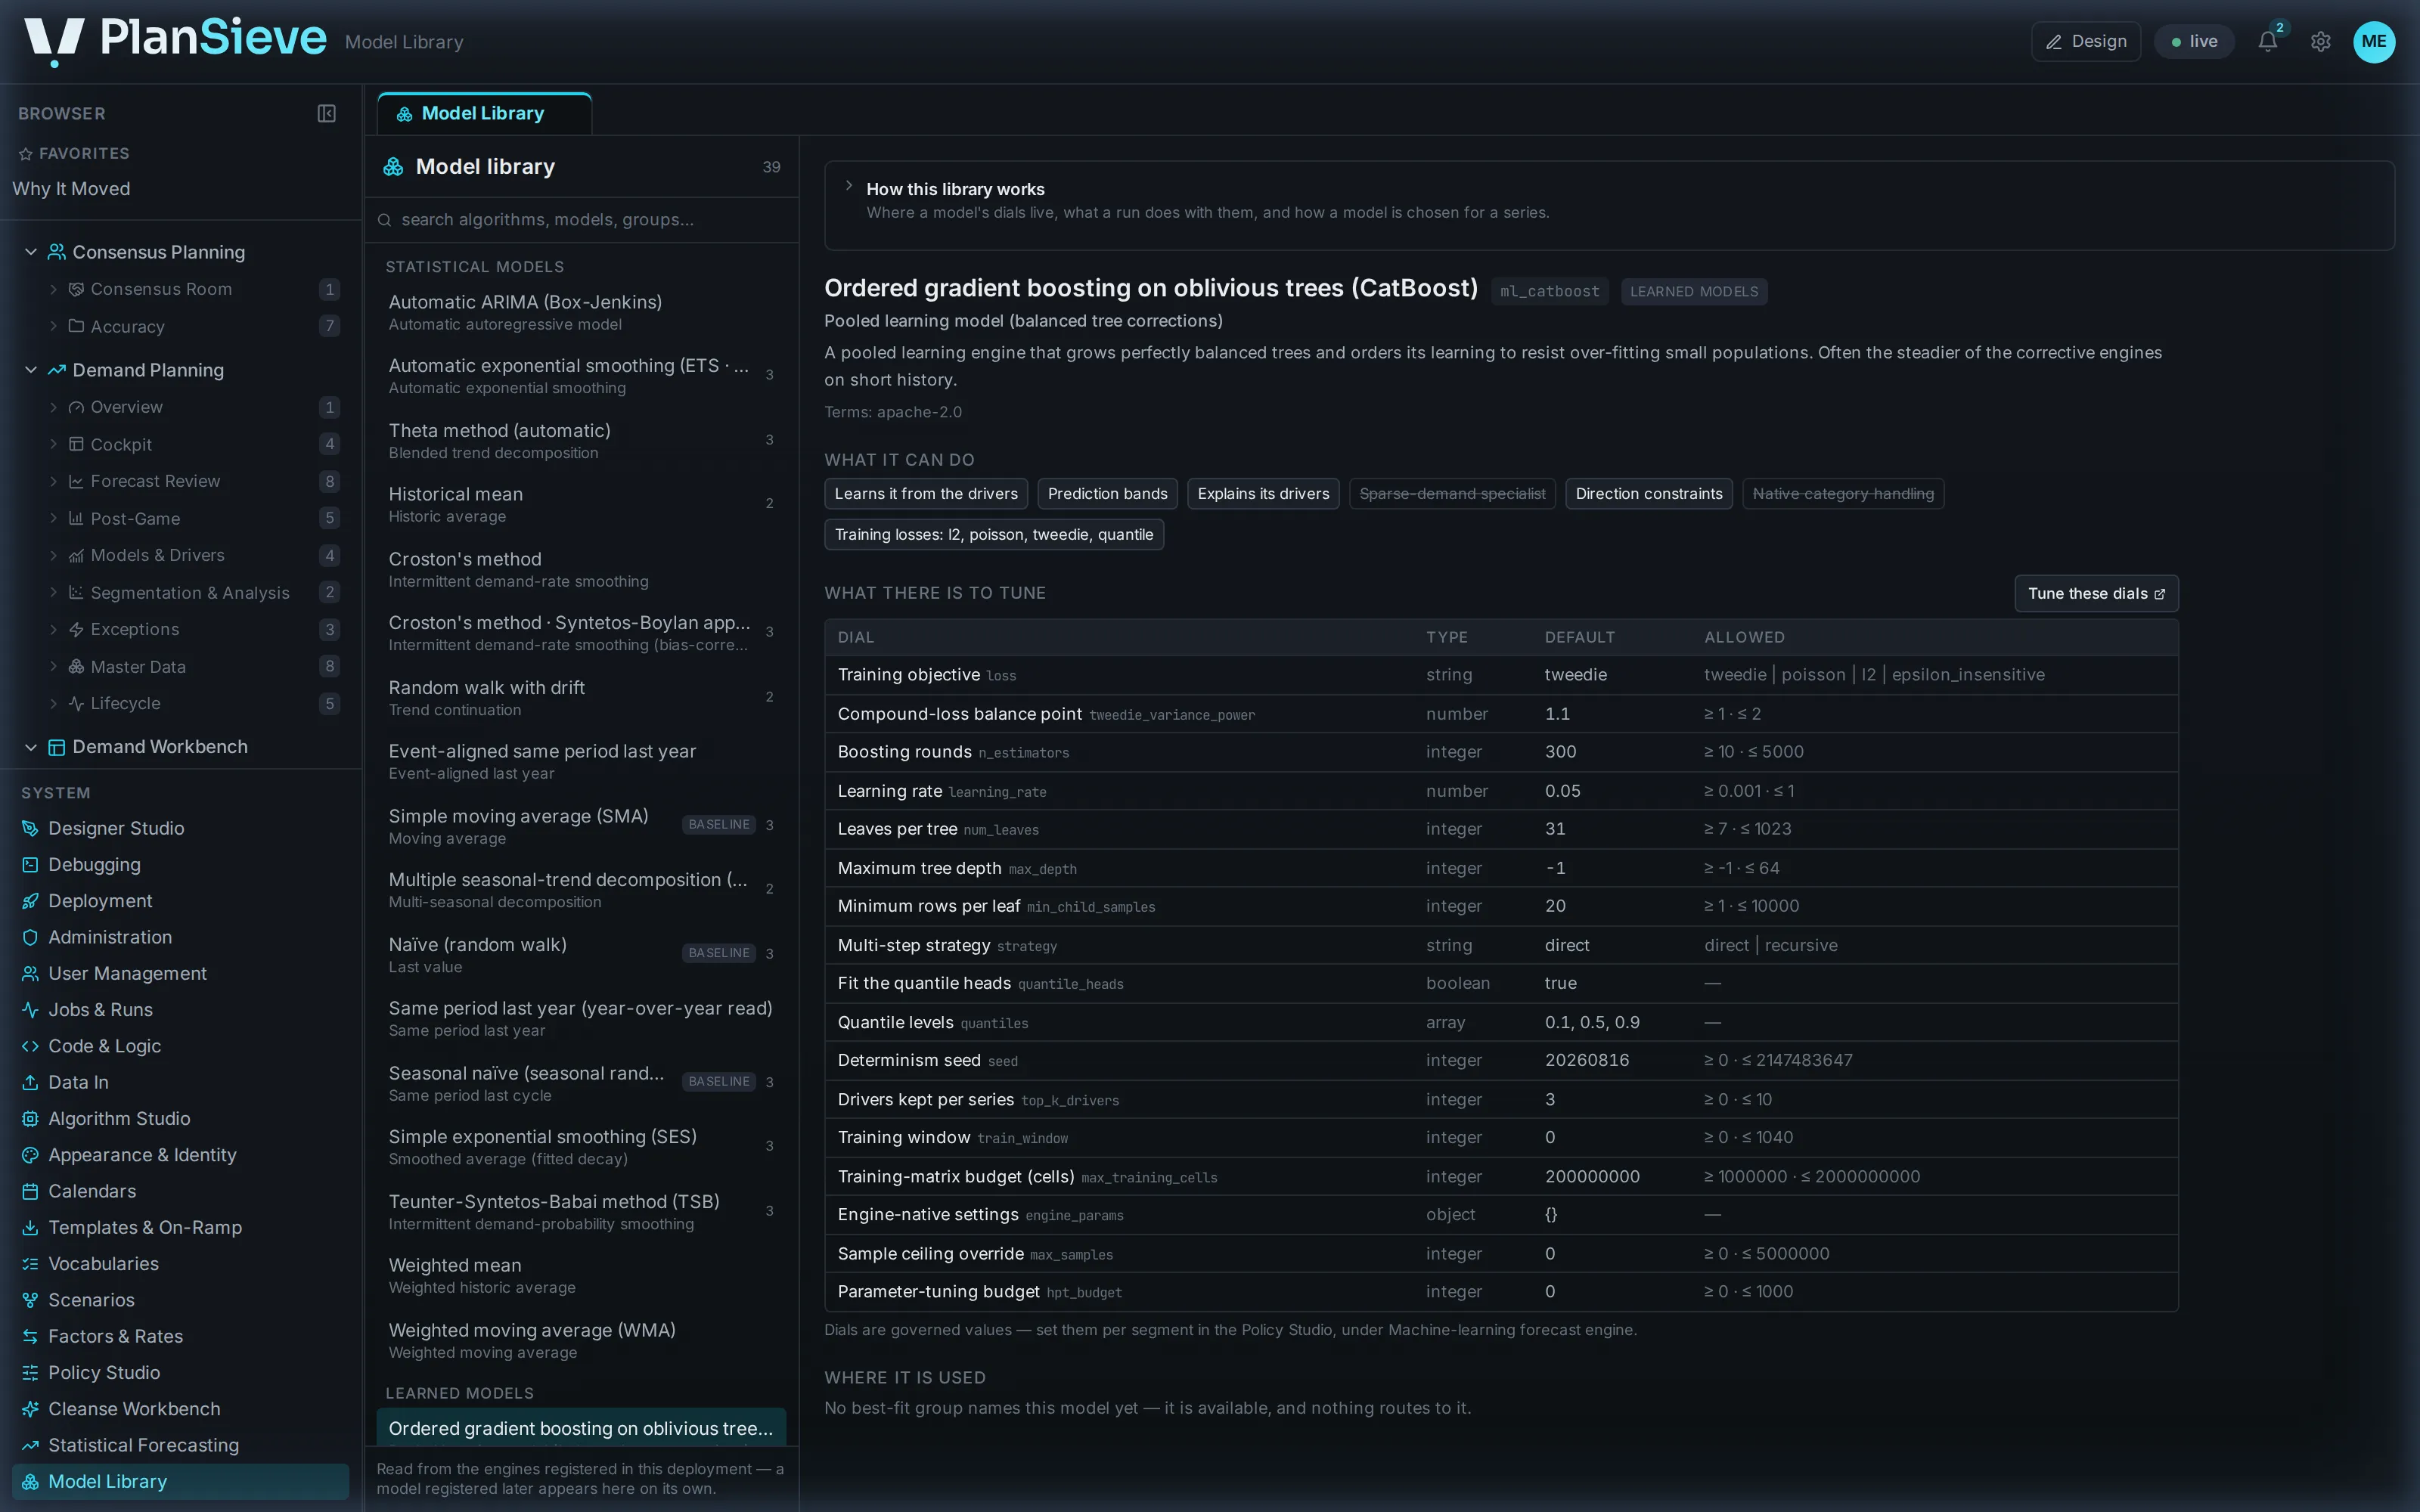
Task: Click the Scenarios icon
Action: [30, 1300]
